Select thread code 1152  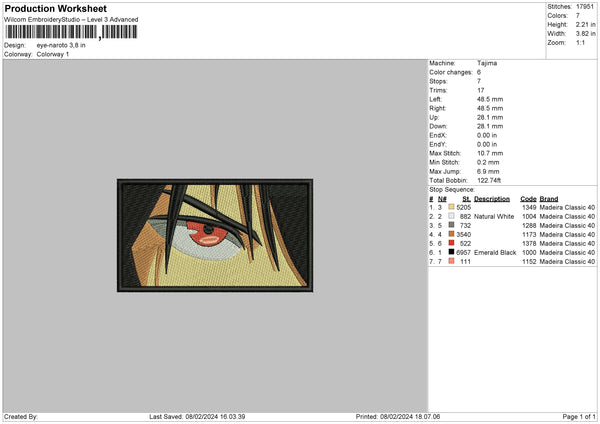529,262
